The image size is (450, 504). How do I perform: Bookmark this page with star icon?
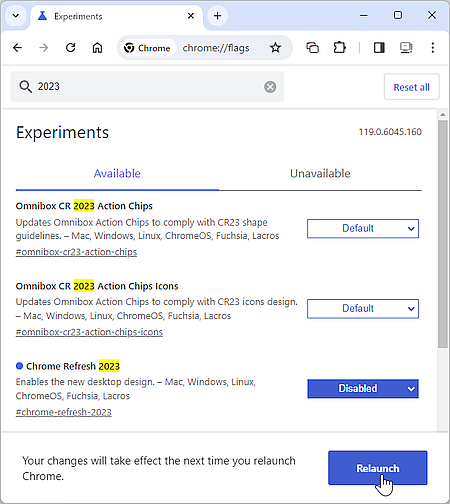(x=275, y=48)
